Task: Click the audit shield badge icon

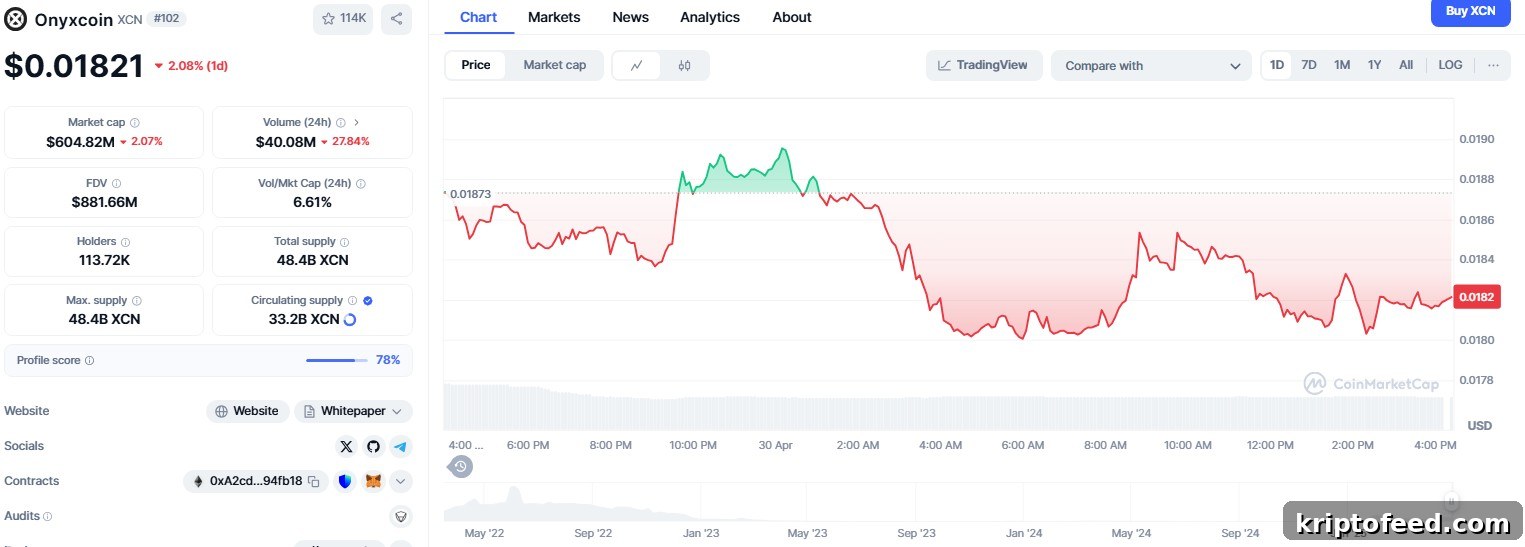Action: pos(400,516)
